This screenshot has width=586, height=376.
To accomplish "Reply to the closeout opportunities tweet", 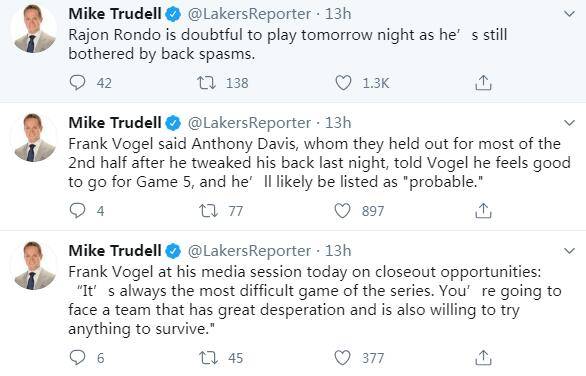I will click(x=77, y=358).
